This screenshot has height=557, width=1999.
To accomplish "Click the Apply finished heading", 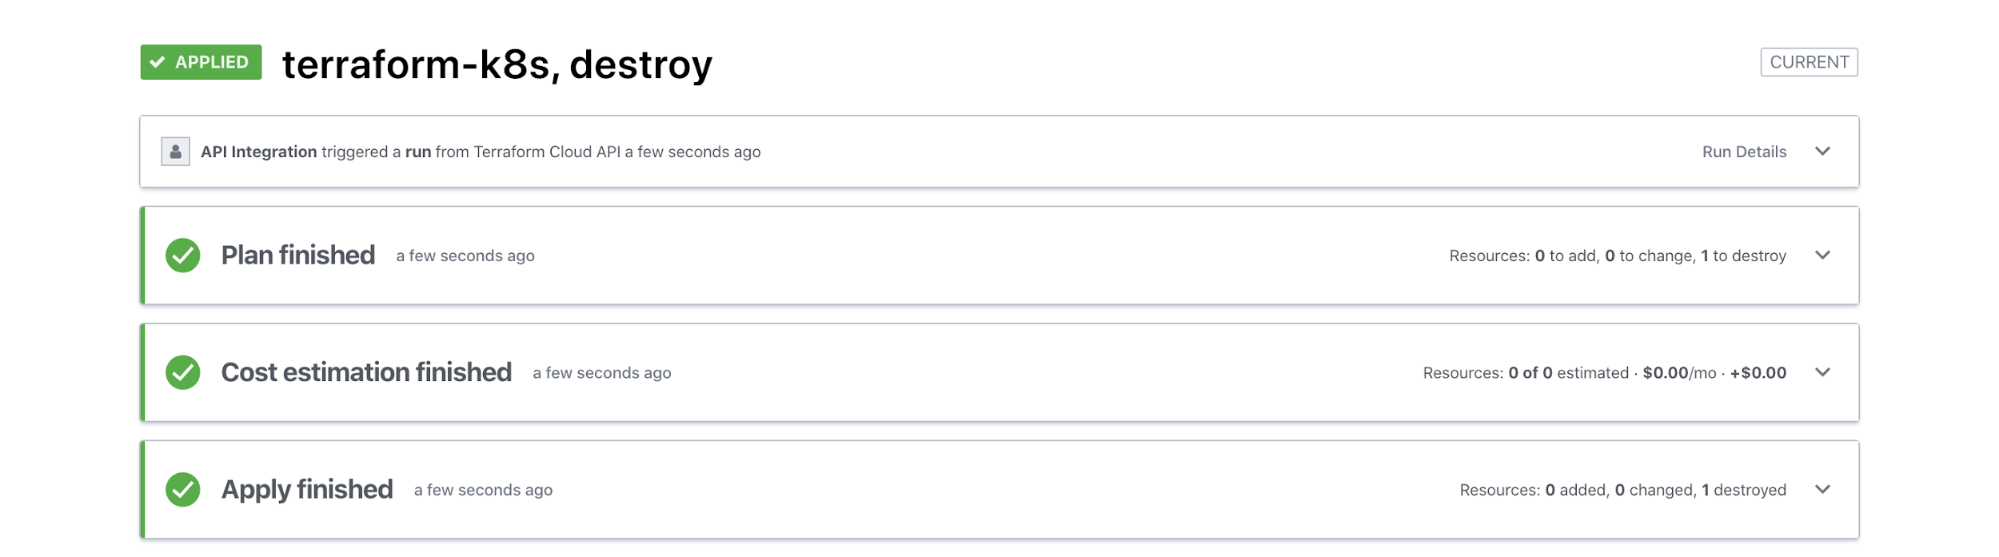I will point(307,490).
